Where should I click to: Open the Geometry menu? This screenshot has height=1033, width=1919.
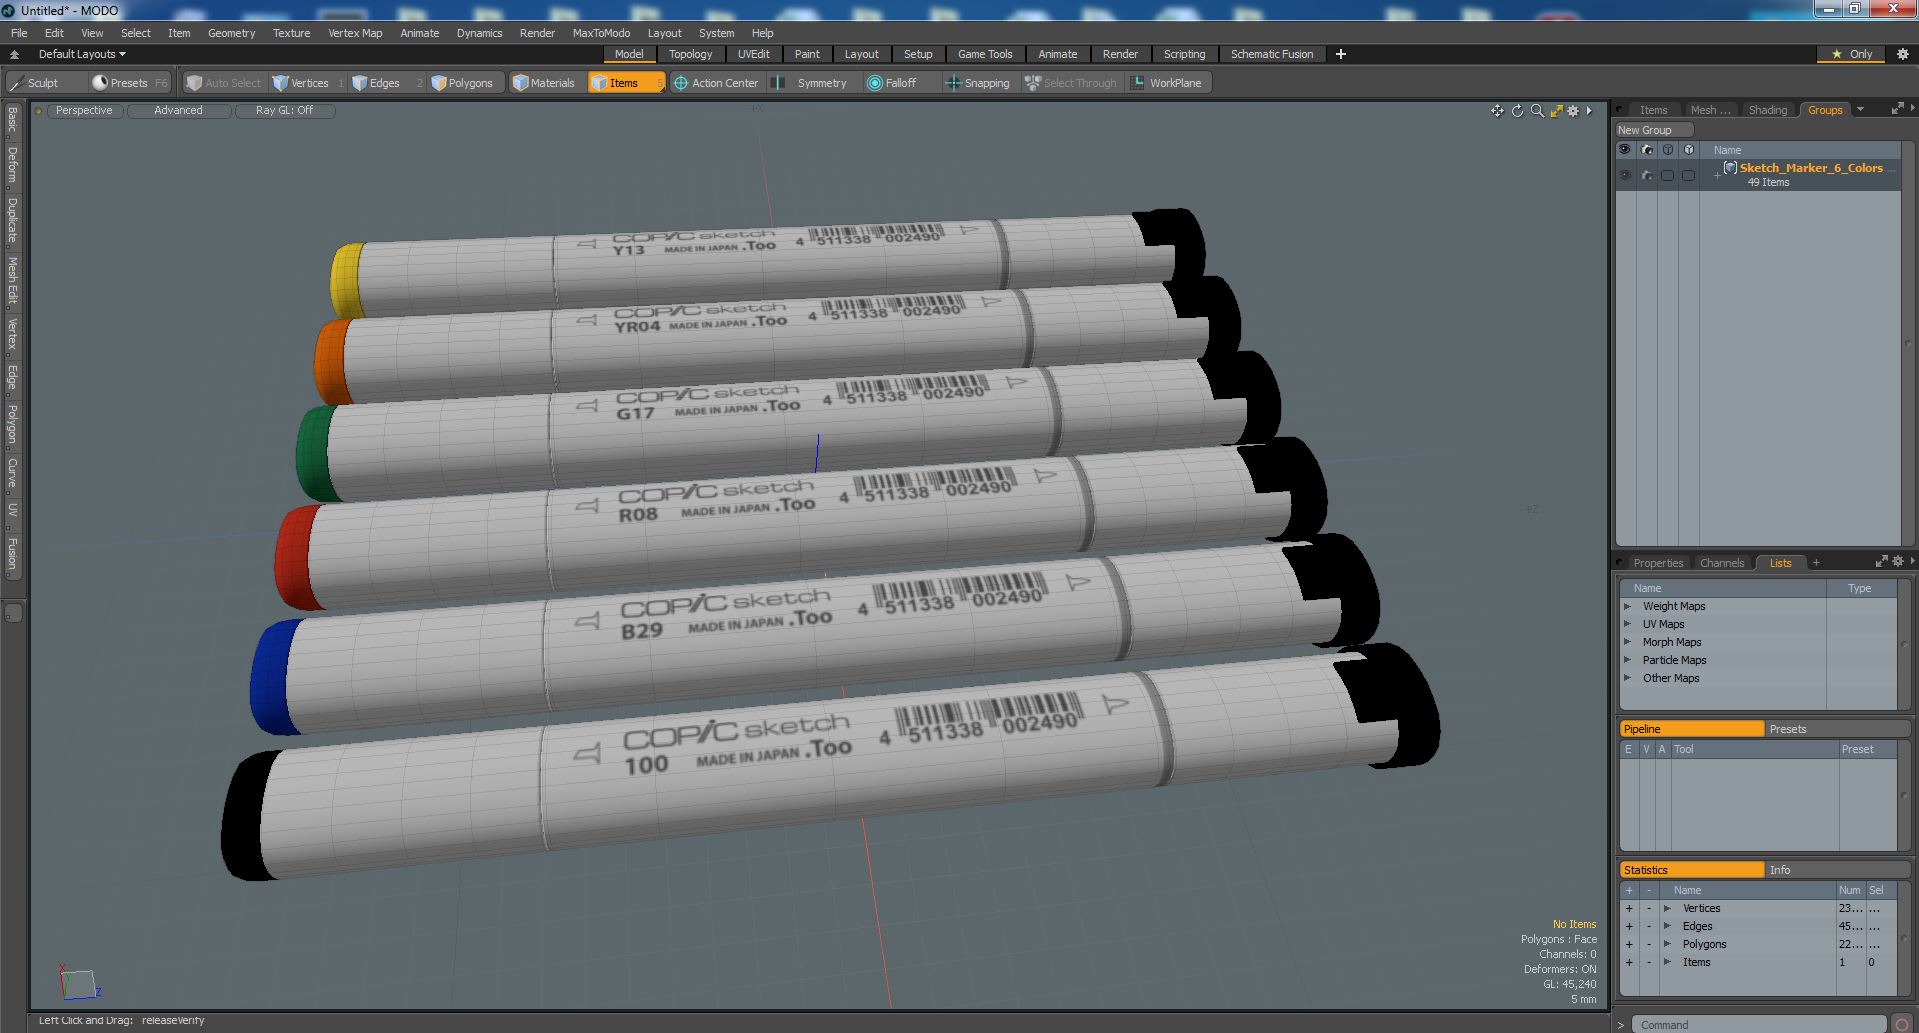click(231, 33)
